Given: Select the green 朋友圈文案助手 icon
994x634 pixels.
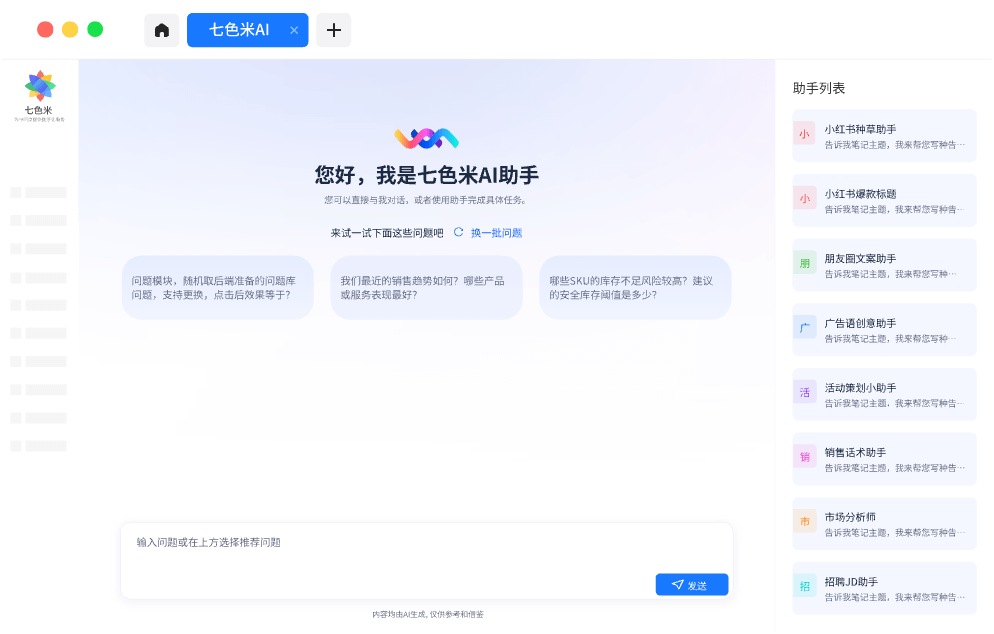Looking at the screenshot, I should (x=805, y=264).
